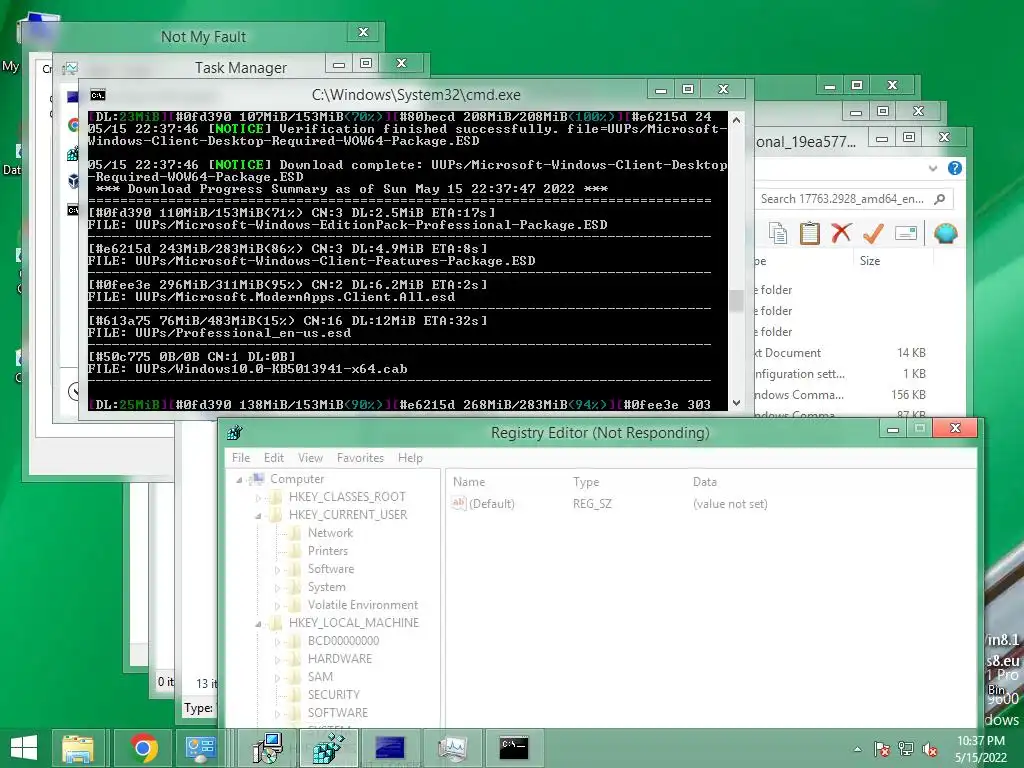Click the Data column header in Registry Editor
This screenshot has width=1024, height=768.
705,482
